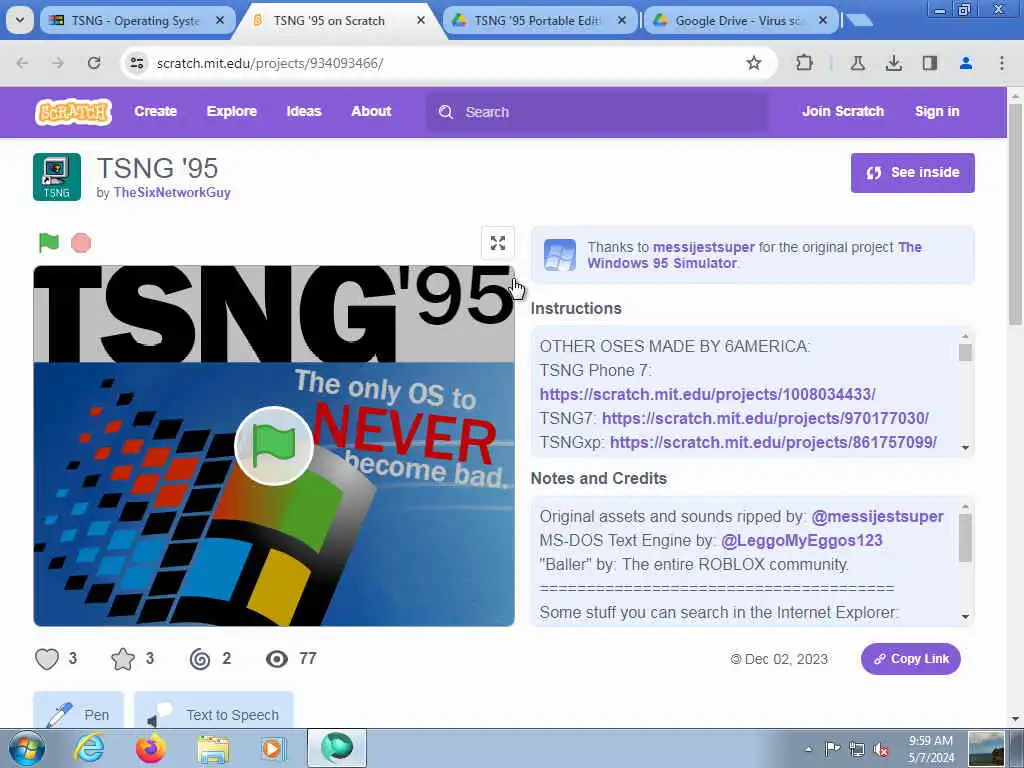The image size is (1024, 768).
Task: Open Windows Explorer from taskbar
Action: [214, 748]
